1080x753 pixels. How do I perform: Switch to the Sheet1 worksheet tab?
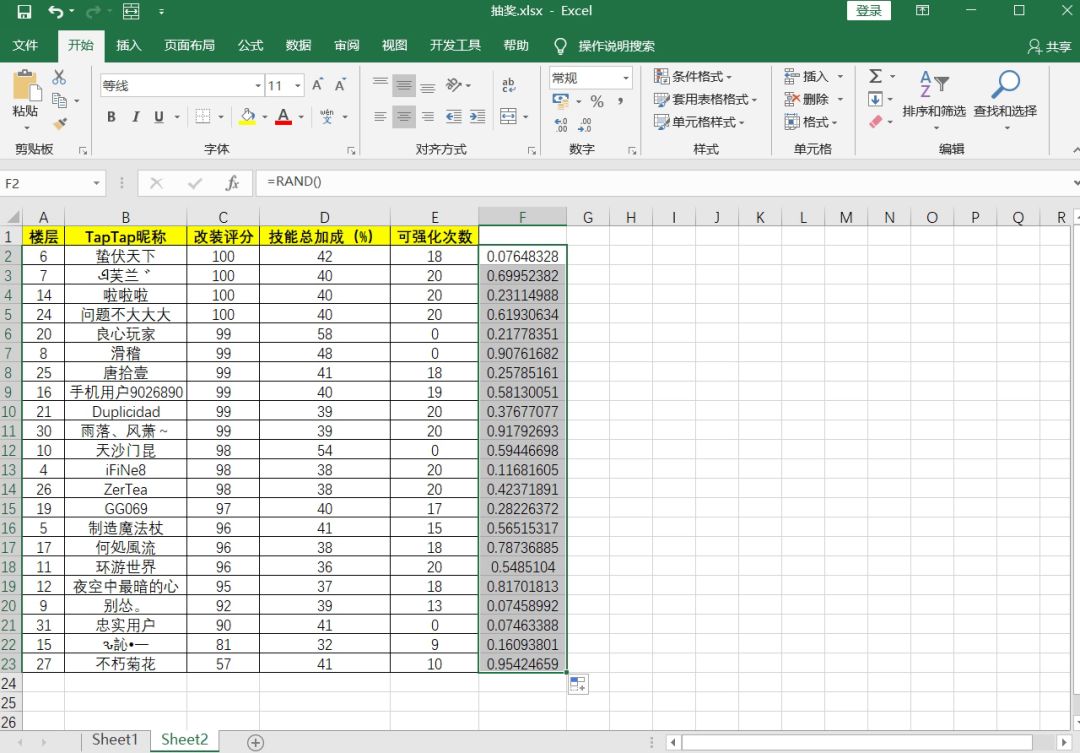[115, 740]
